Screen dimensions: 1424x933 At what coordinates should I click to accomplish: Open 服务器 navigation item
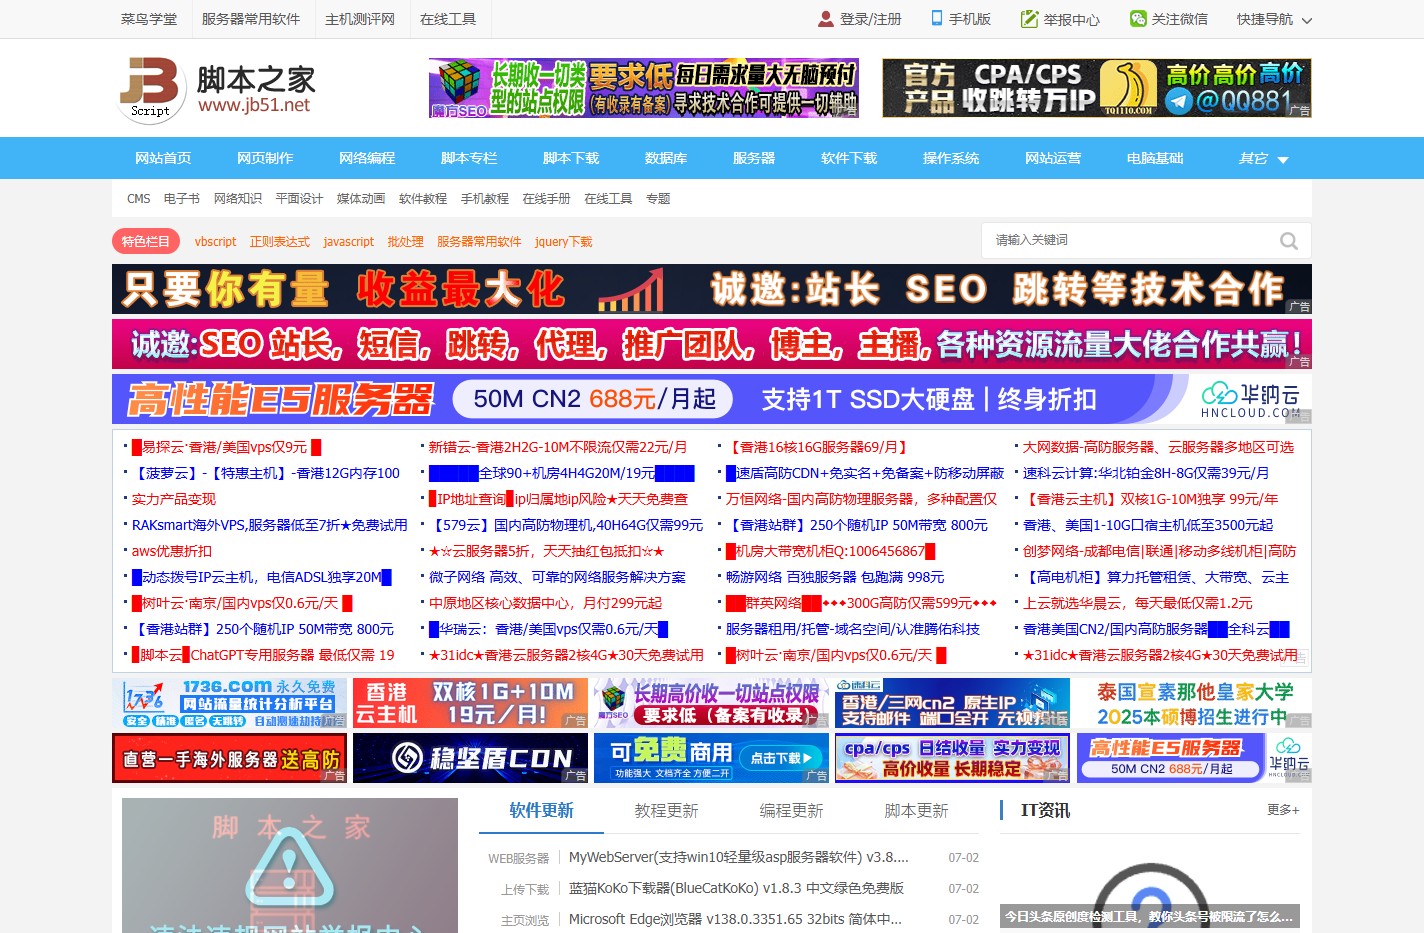click(x=754, y=158)
